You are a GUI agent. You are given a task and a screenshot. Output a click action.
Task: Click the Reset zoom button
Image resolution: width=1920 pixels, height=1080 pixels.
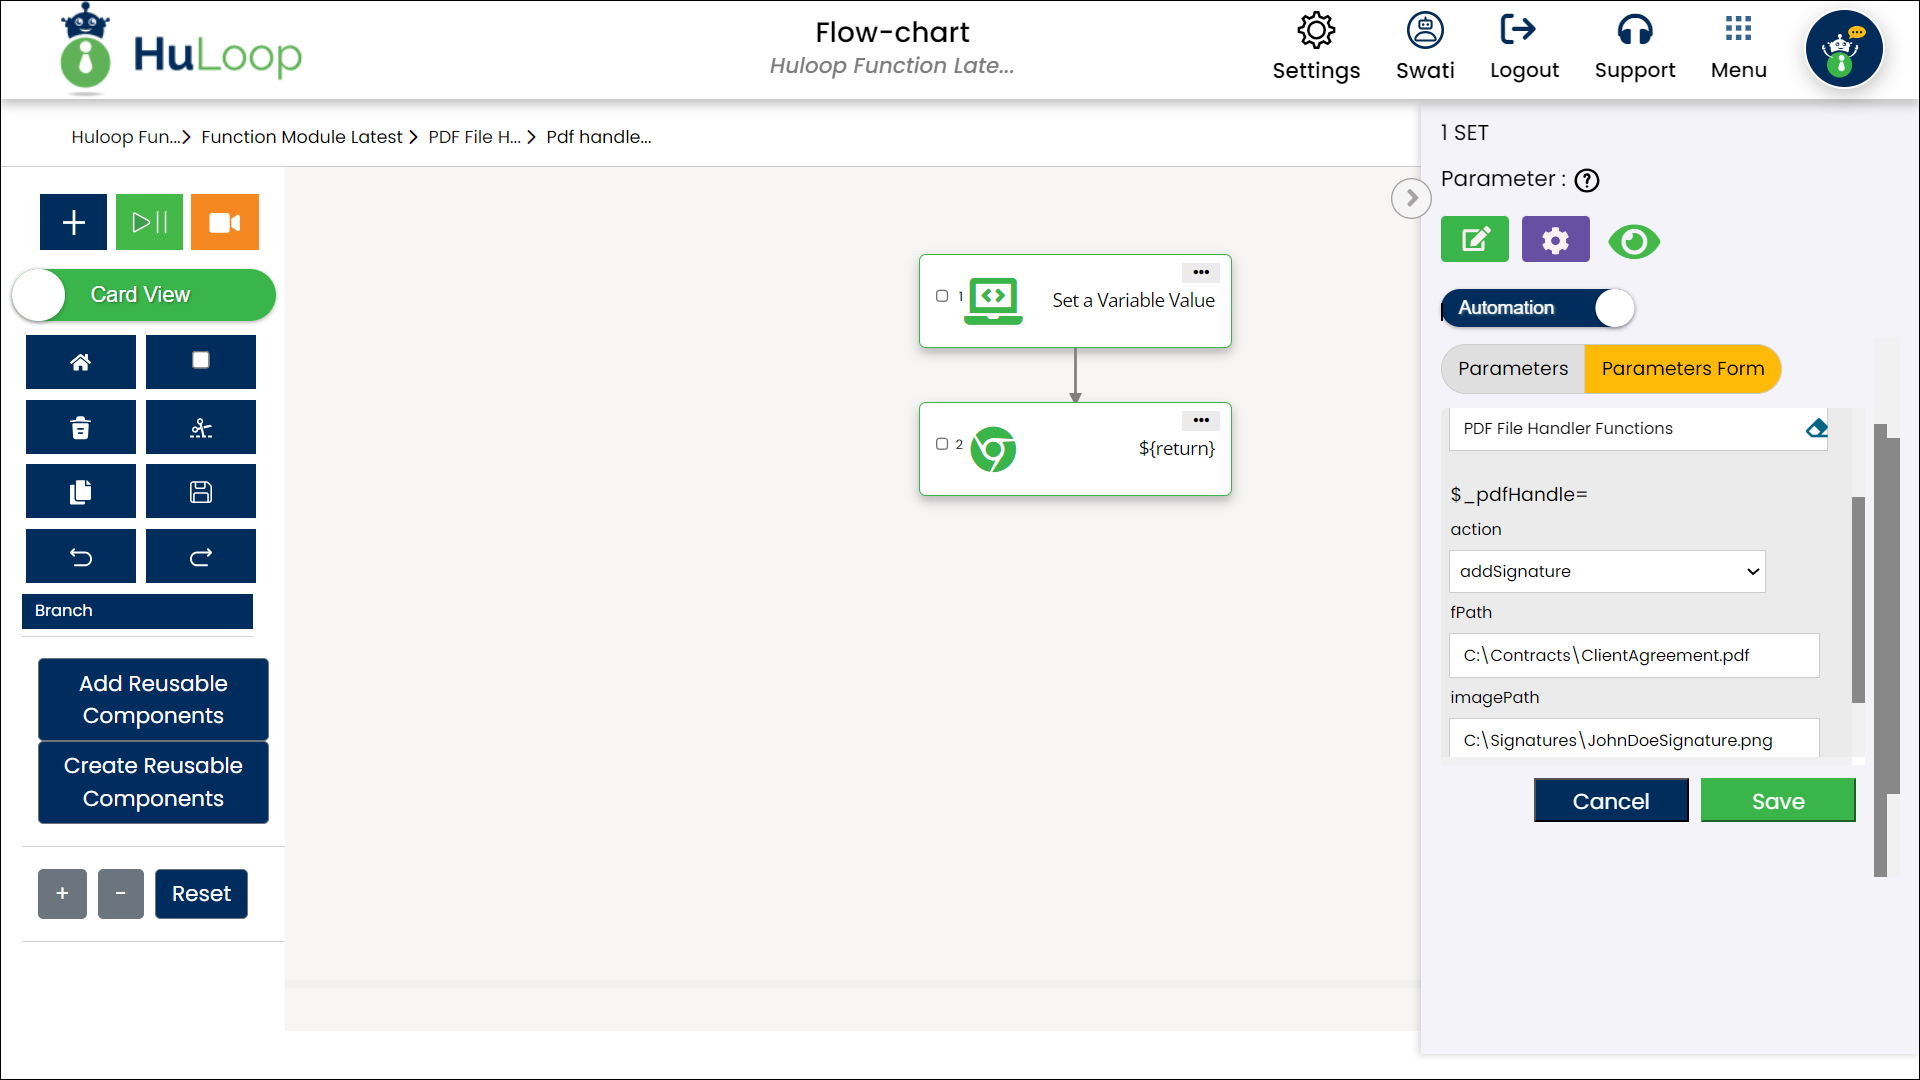(201, 894)
